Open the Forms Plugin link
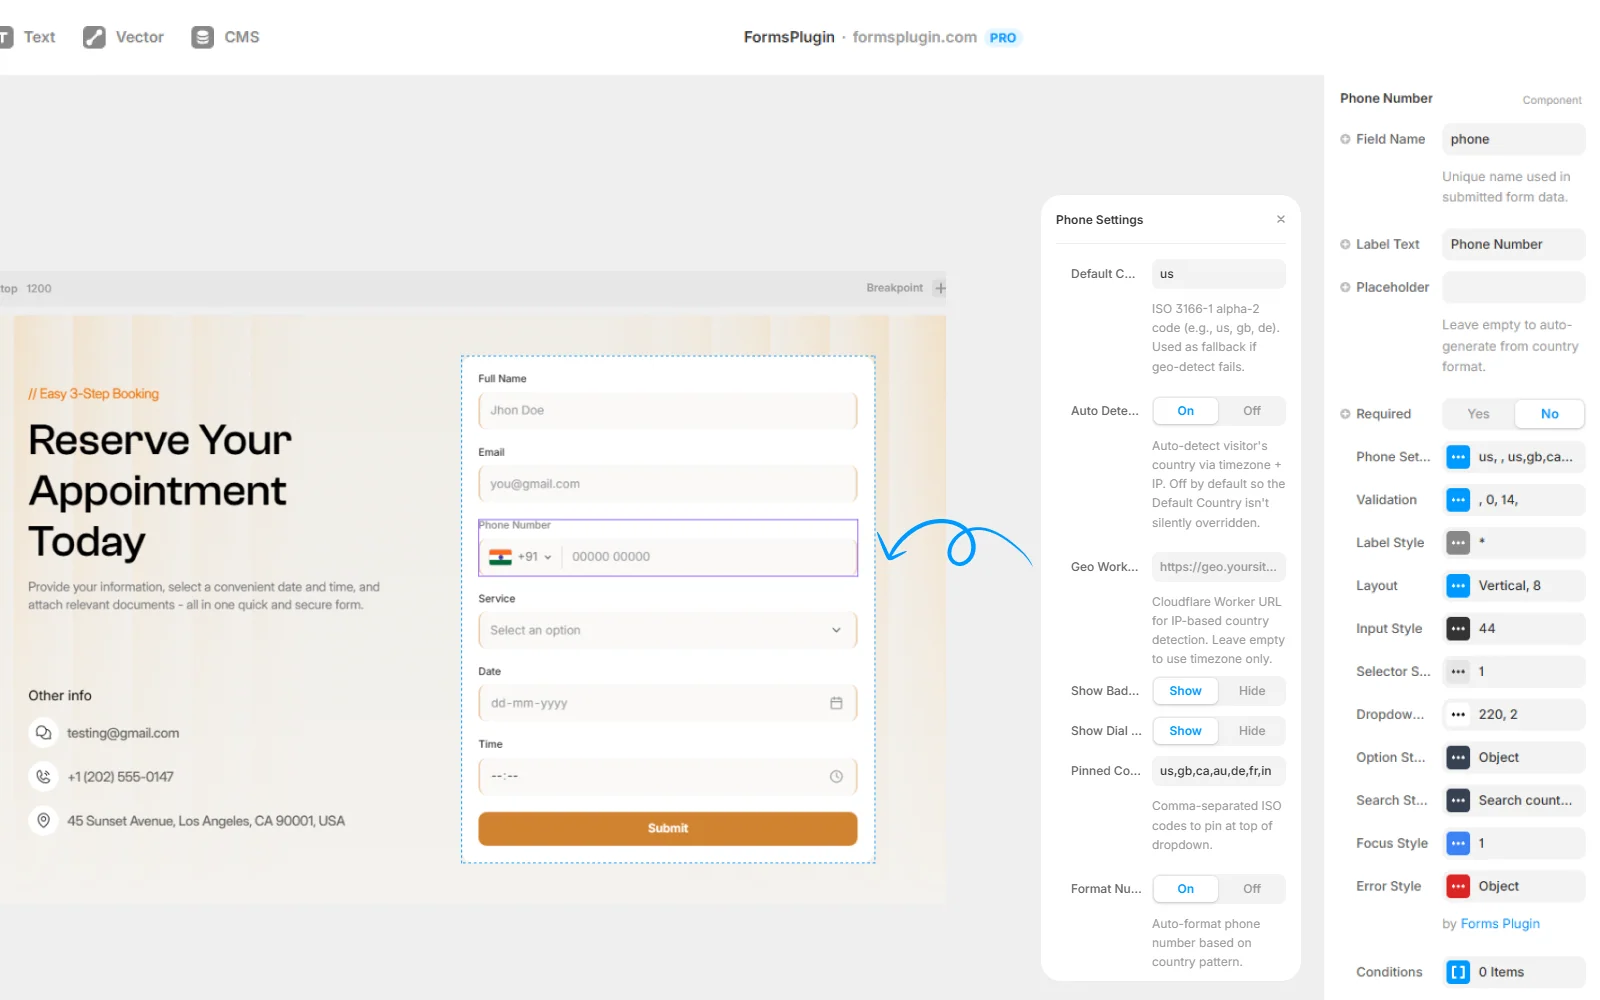 (x=1499, y=923)
